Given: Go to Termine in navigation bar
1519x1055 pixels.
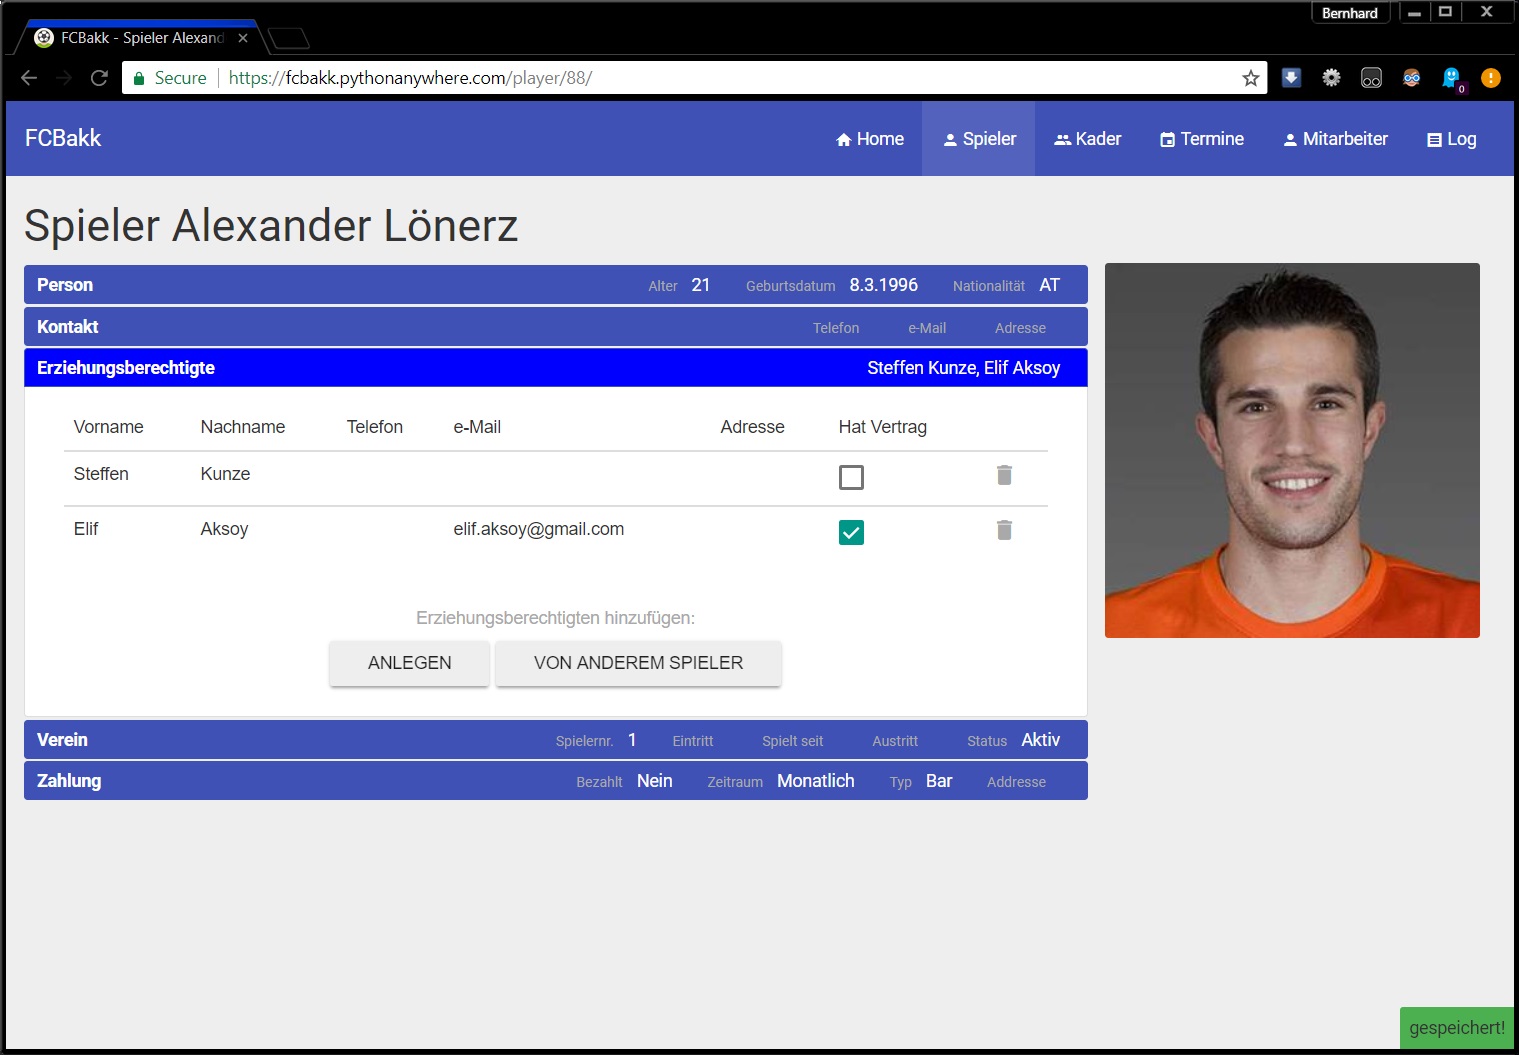Looking at the screenshot, I should click(x=1201, y=139).
